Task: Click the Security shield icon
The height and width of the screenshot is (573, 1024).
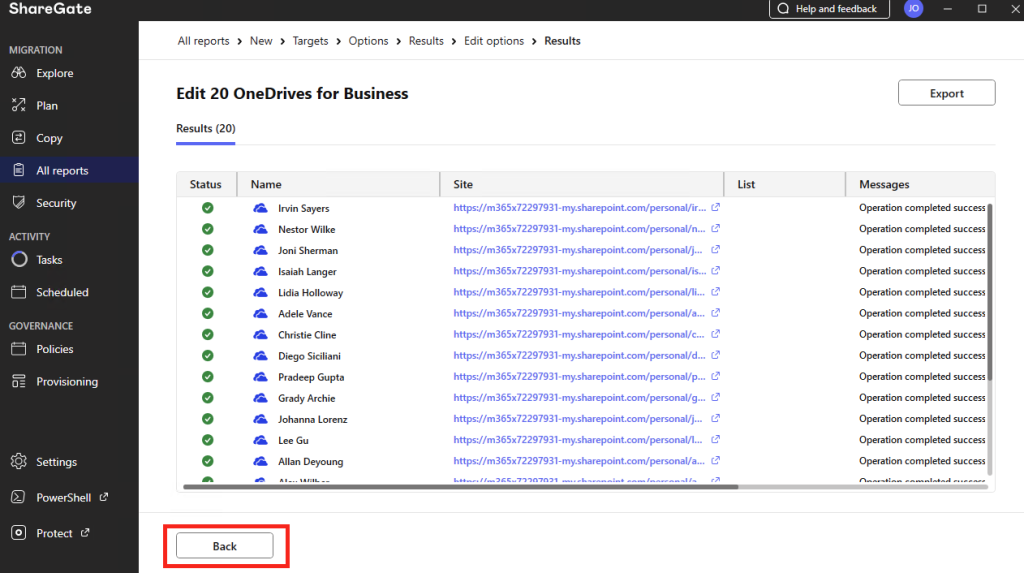Action: pyautogui.click(x=18, y=203)
